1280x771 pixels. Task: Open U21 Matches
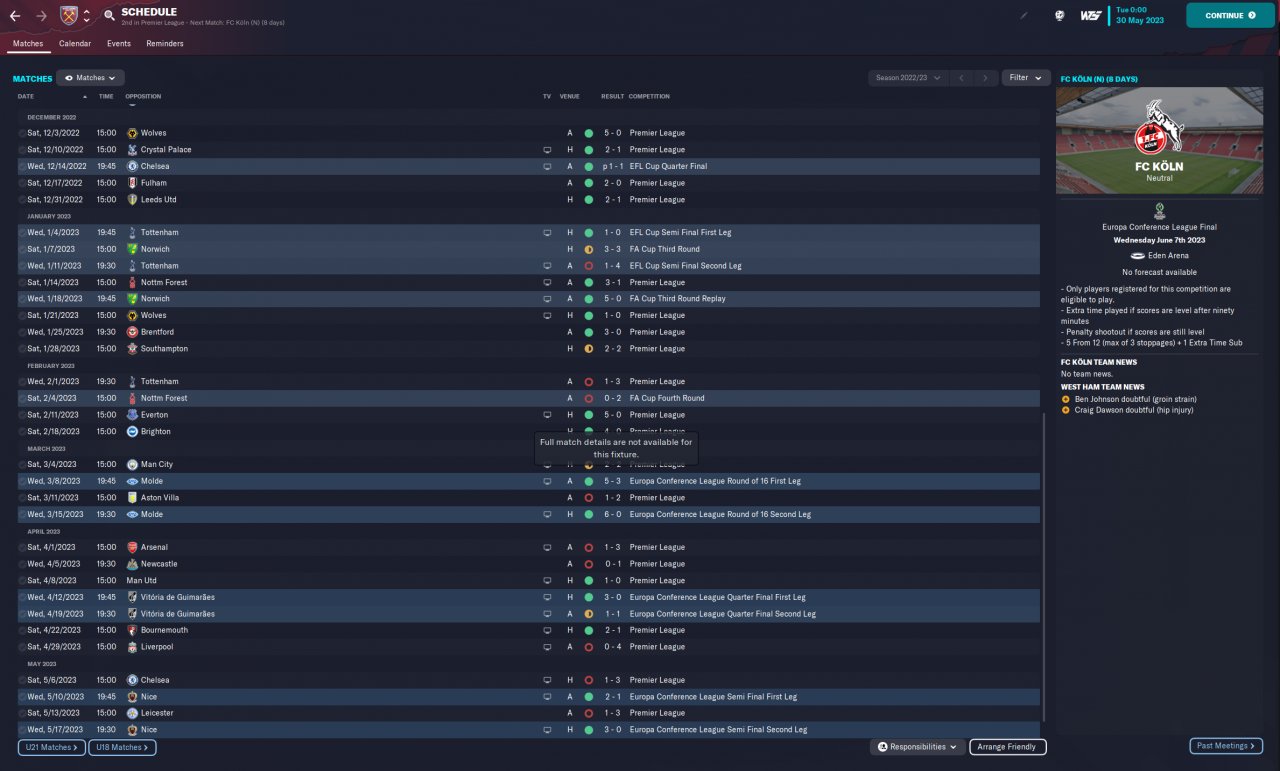[51, 747]
